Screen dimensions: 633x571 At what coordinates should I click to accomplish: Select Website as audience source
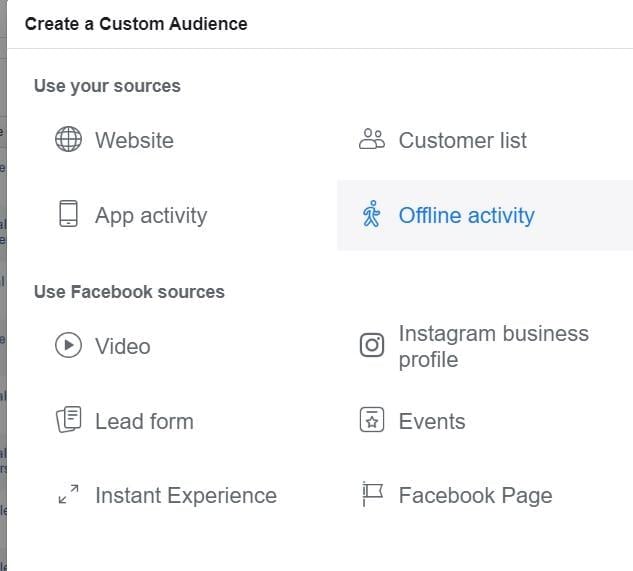tap(134, 140)
